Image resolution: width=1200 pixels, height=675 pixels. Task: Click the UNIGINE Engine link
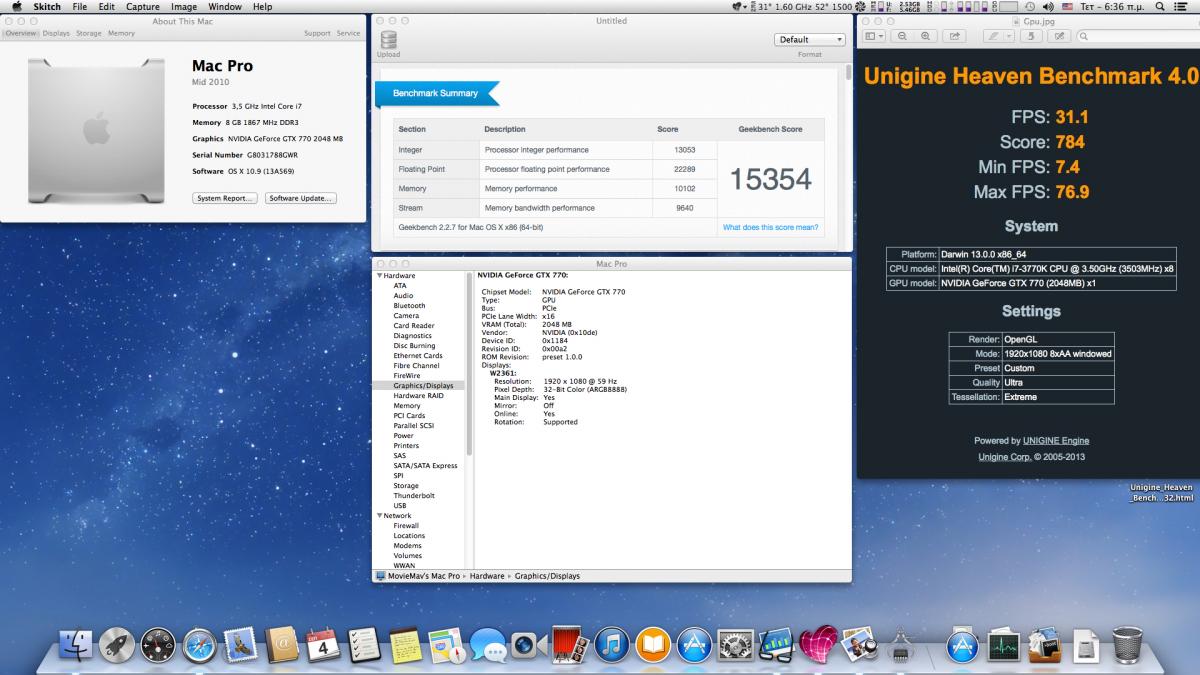1056,441
